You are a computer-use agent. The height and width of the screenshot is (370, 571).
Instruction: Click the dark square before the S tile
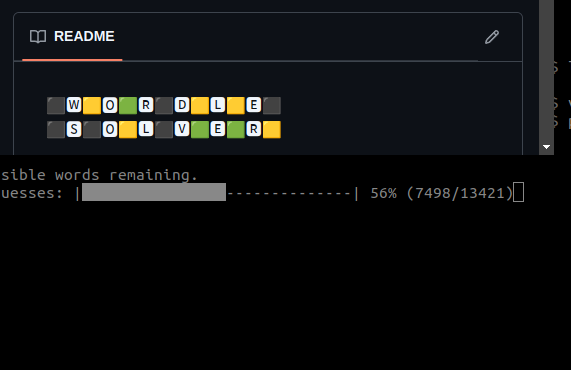pyautogui.click(x=56, y=129)
